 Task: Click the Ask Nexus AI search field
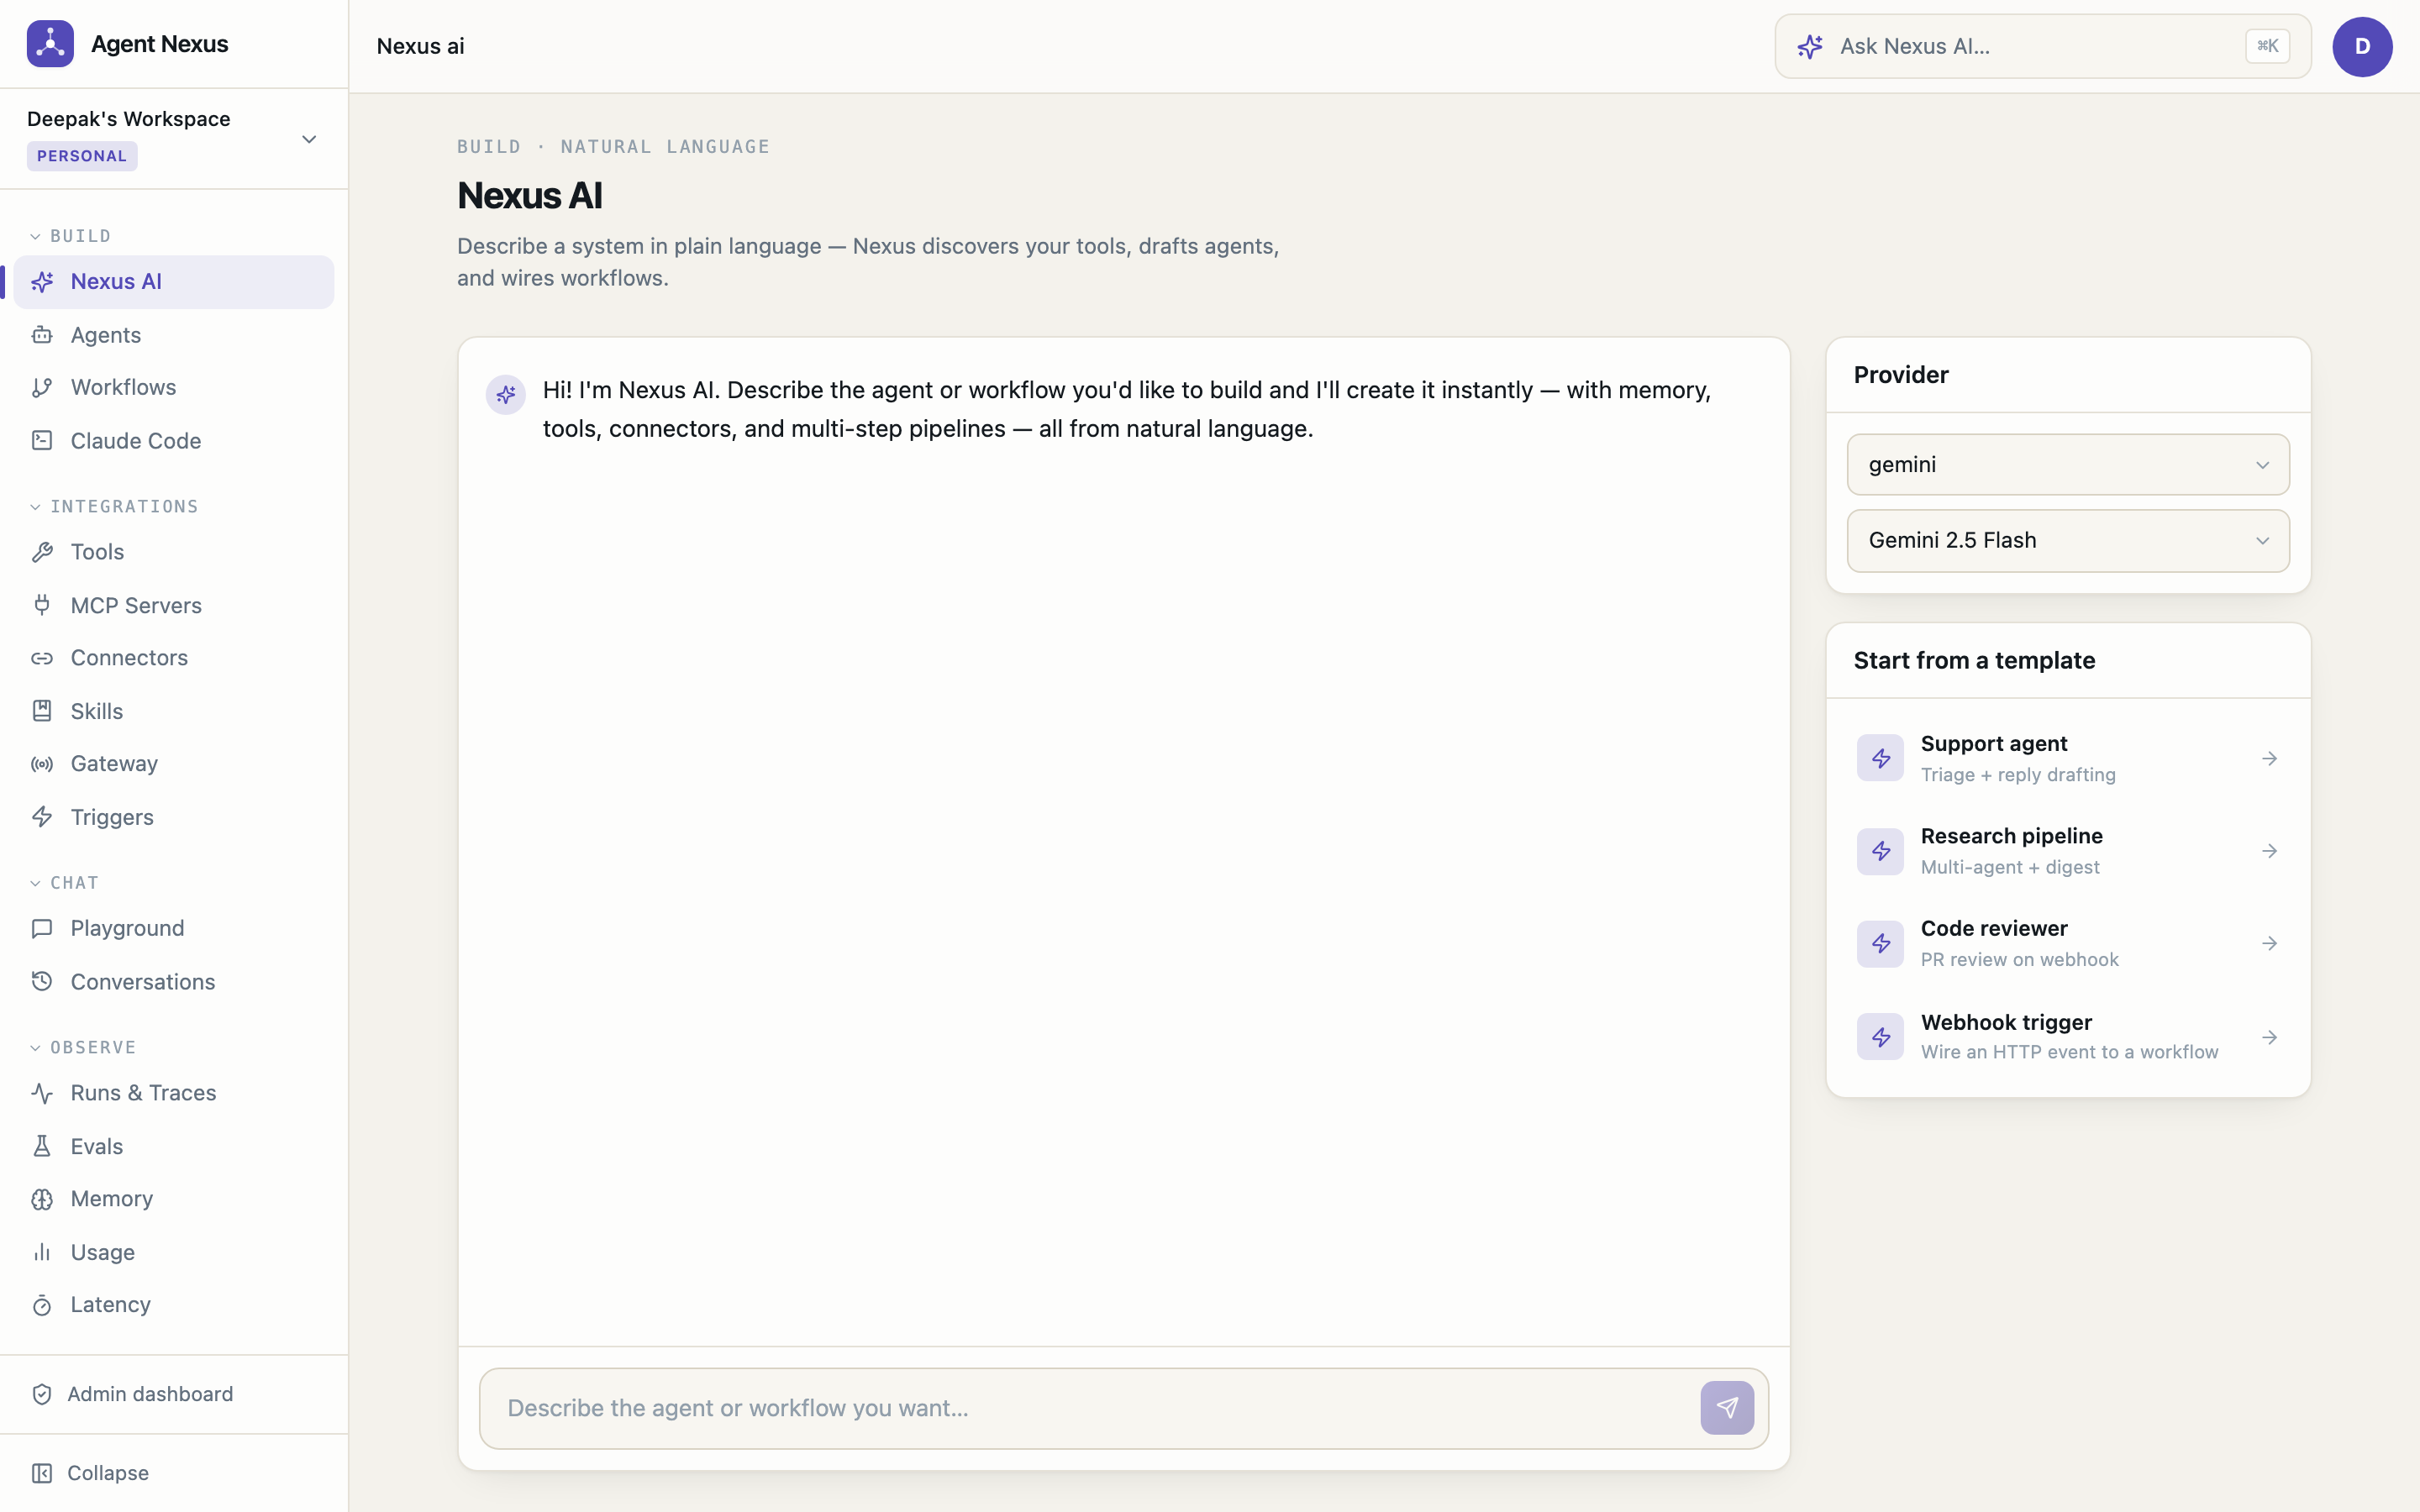[2042, 47]
